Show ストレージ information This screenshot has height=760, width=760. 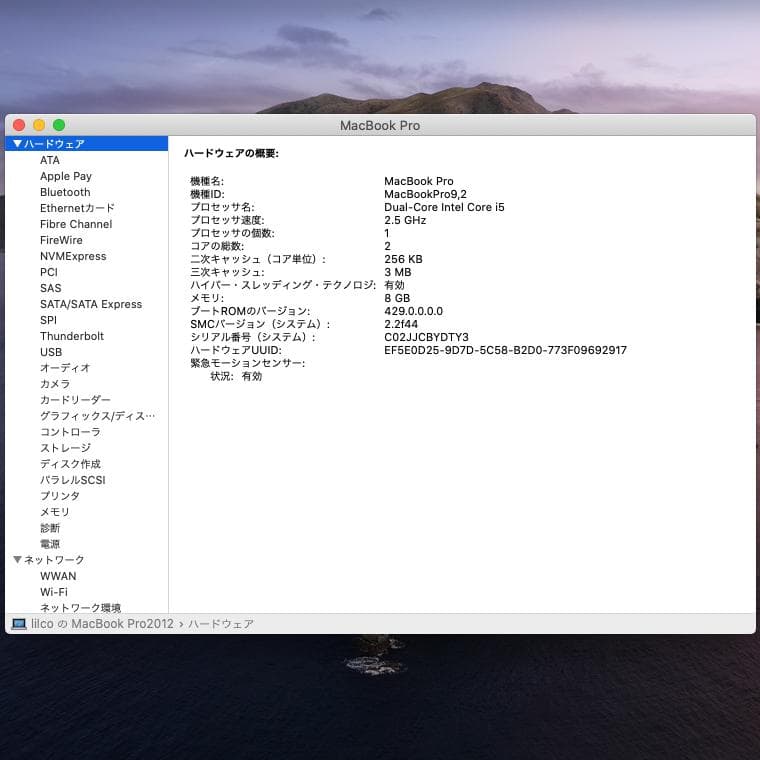(65, 448)
